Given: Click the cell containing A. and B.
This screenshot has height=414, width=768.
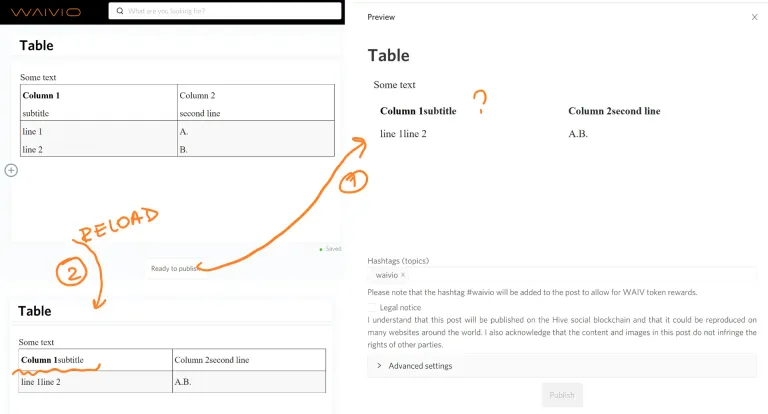Looking at the screenshot, I should pos(256,139).
